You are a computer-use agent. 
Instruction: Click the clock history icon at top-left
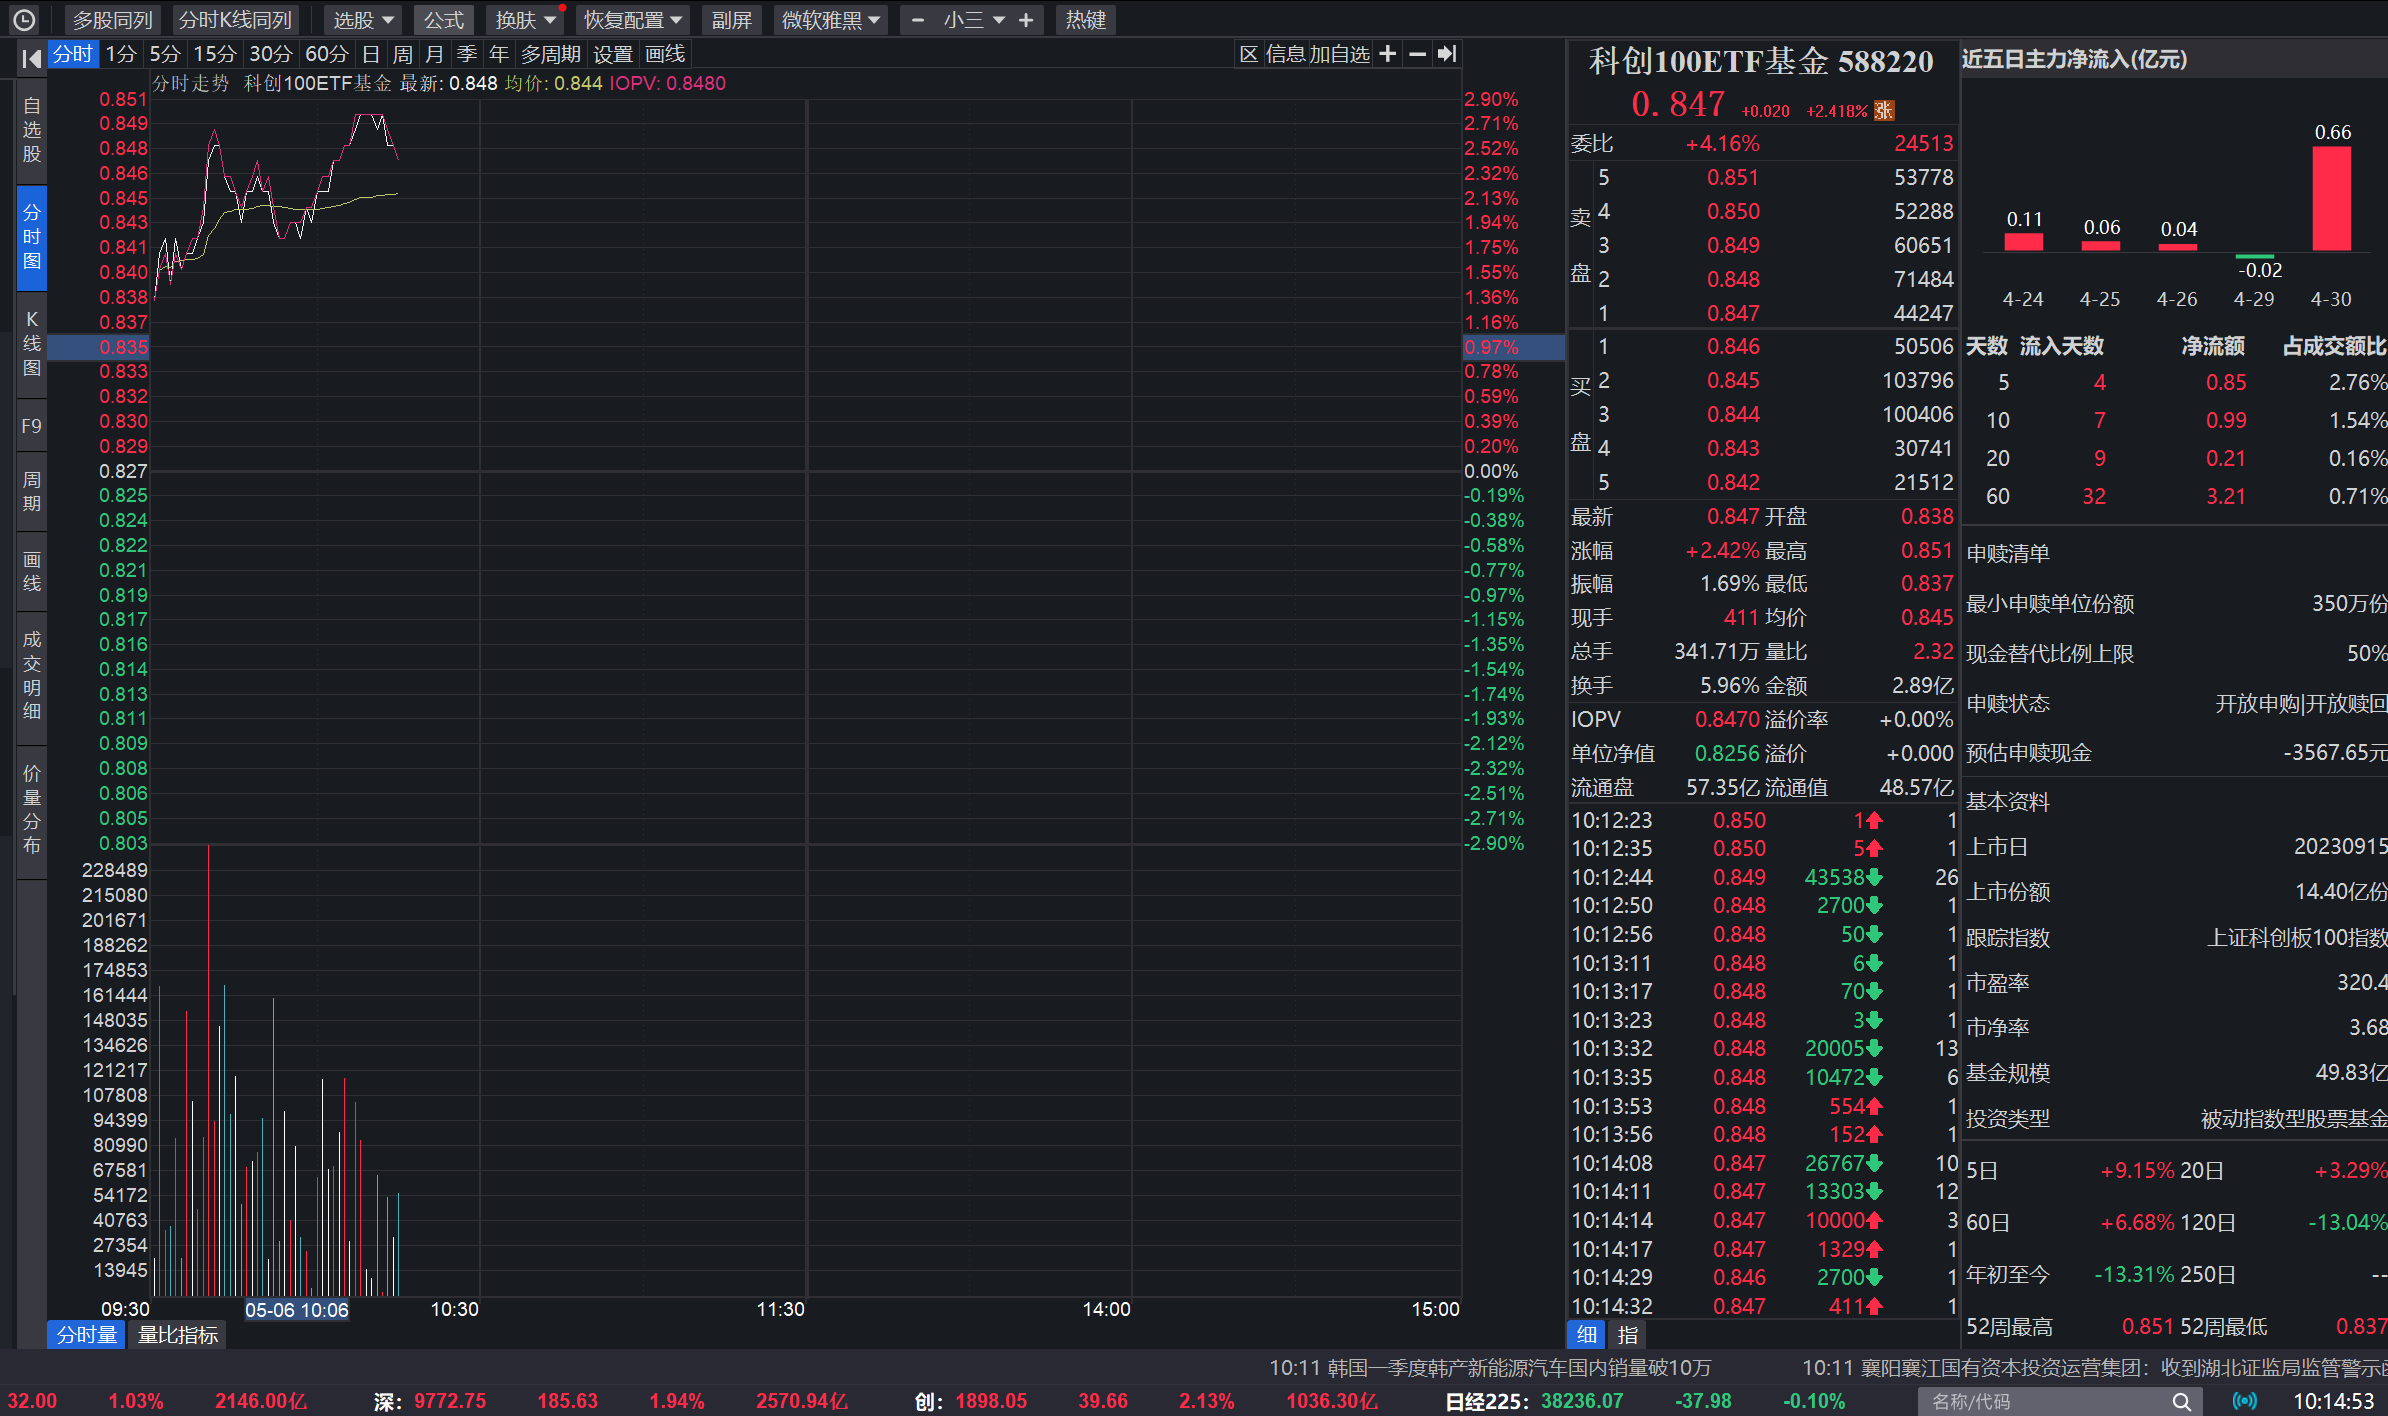(x=24, y=19)
